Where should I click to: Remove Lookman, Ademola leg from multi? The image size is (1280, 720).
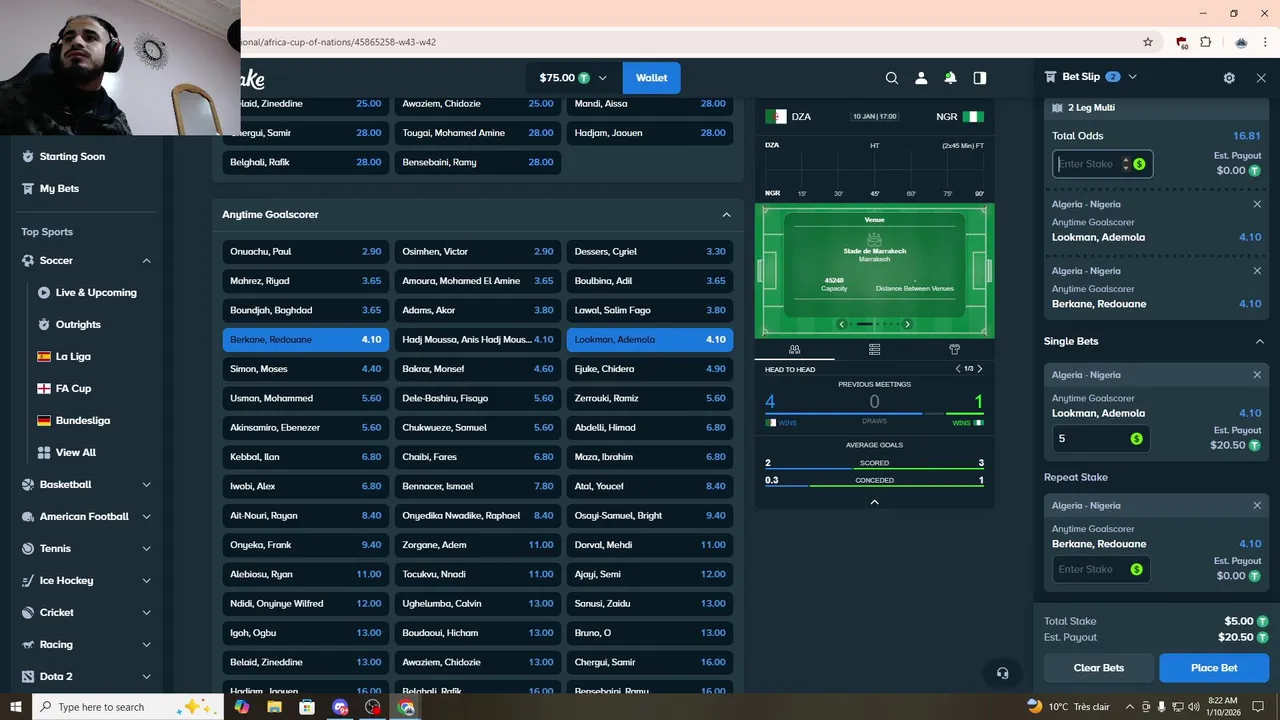(1257, 204)
